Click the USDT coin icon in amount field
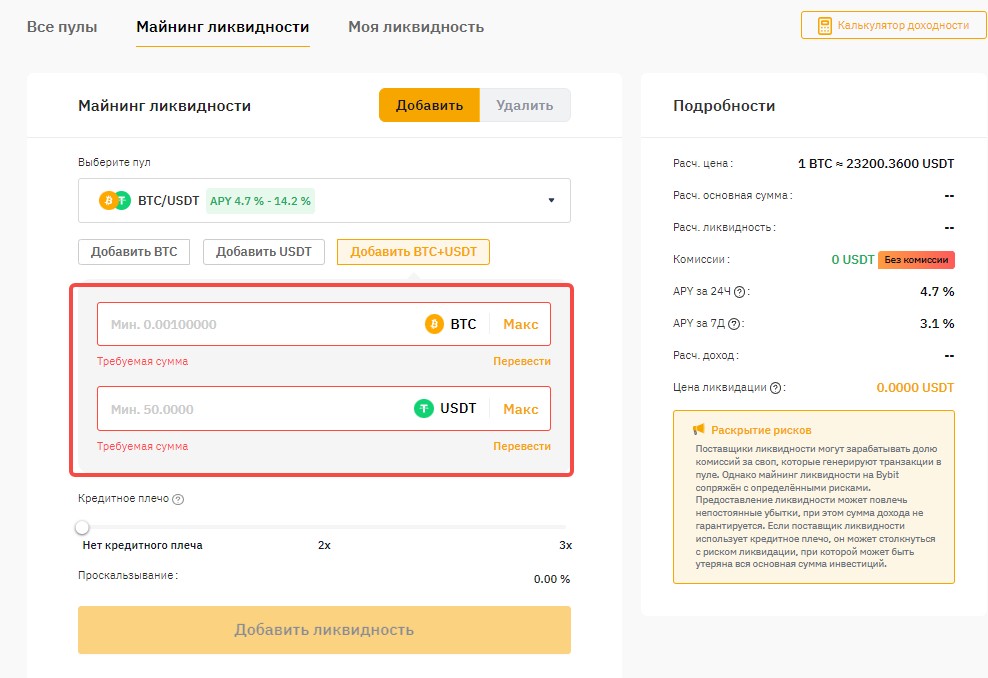Image resolution: width=988 pixels, height=678 pixels. coord(424,409)
